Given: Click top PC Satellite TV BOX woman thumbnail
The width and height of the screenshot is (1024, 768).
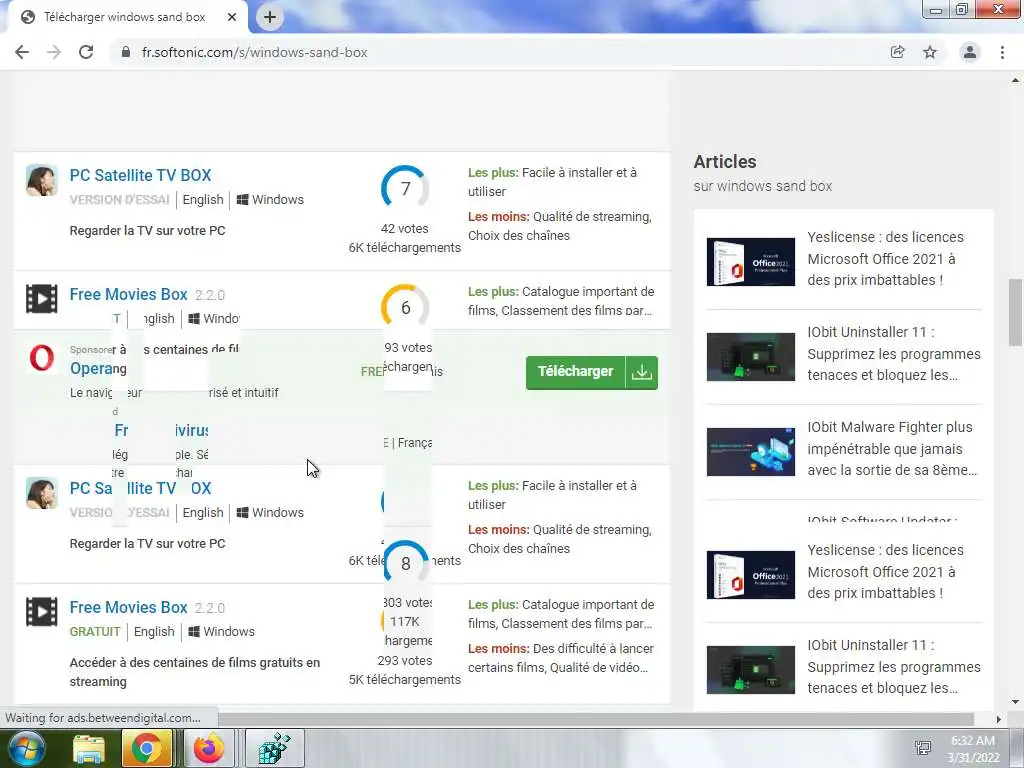Looking at the screenshot, I should pyautogui.click(x=42, y=180).
